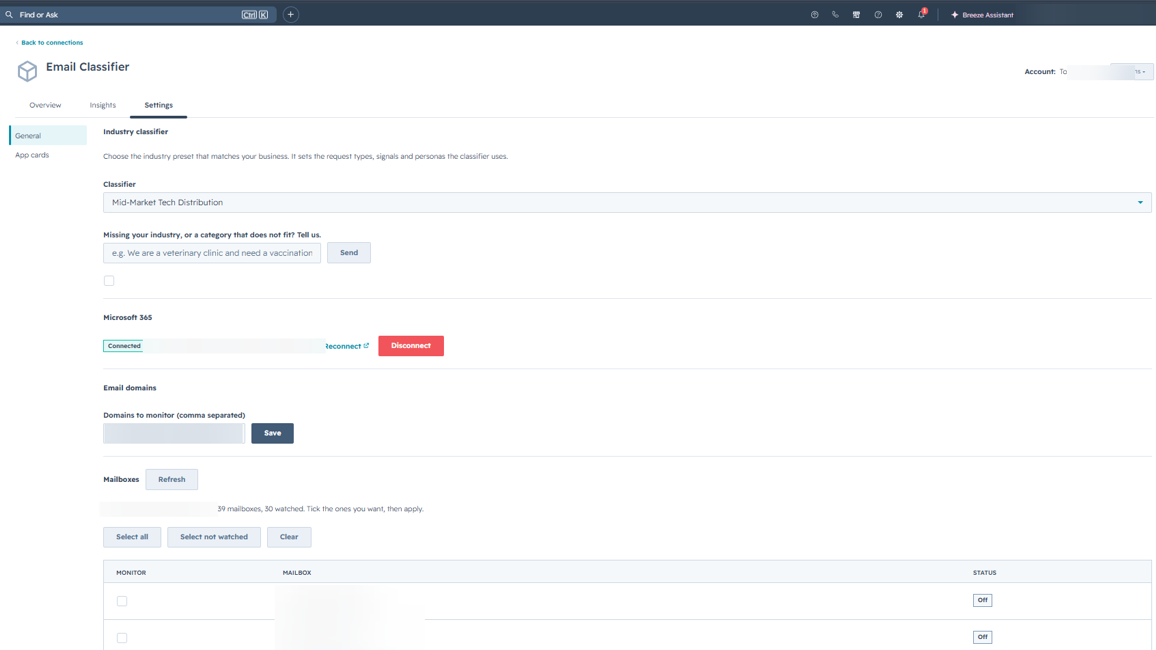Click the MONITOR column header
This screenshot has width=1156, height=650.
pos(131,573)
